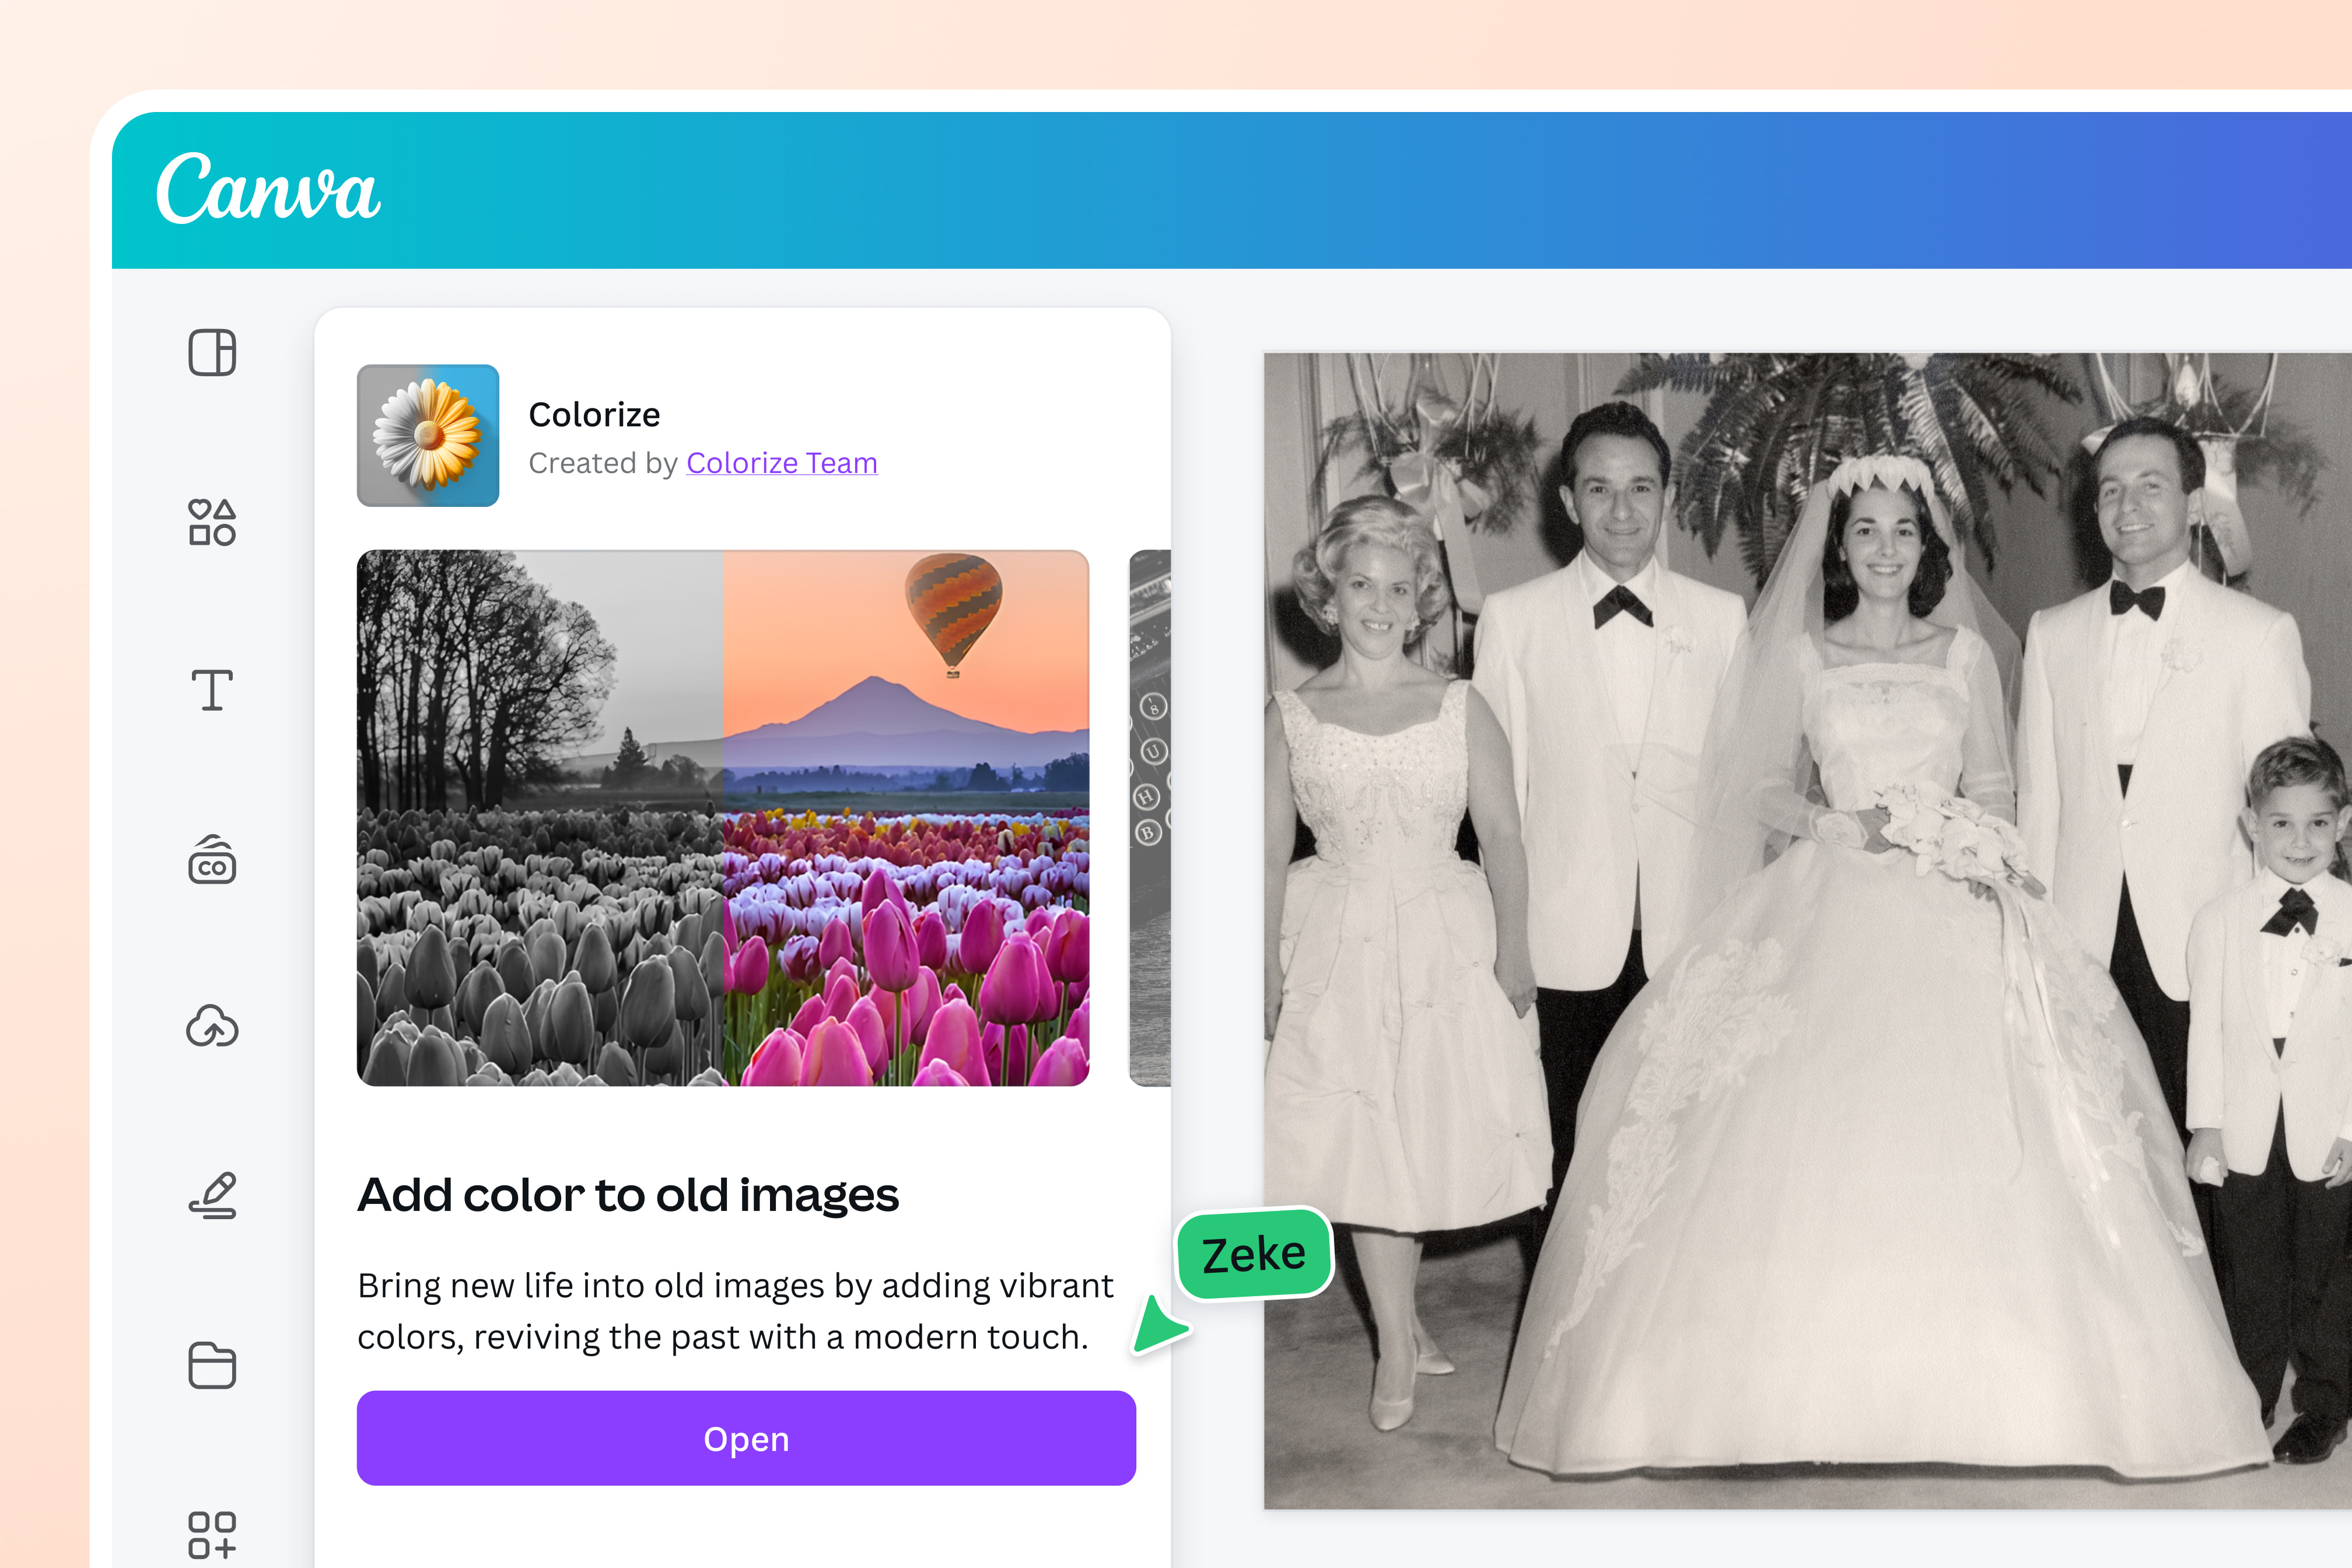Click the Add color to old images heading
This screenshot has width=2352, height=1568.
629,1194
